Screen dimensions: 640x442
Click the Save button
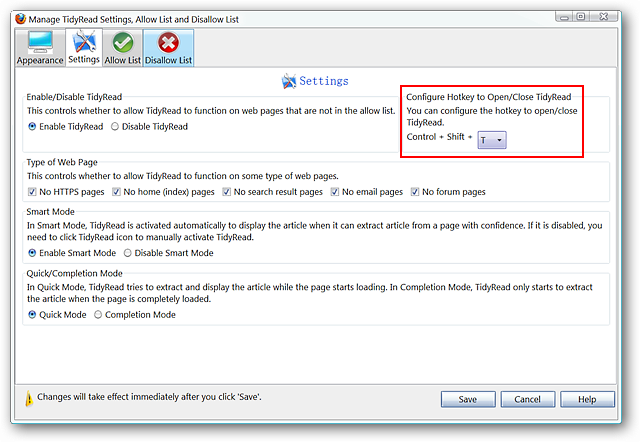point(468,399)
